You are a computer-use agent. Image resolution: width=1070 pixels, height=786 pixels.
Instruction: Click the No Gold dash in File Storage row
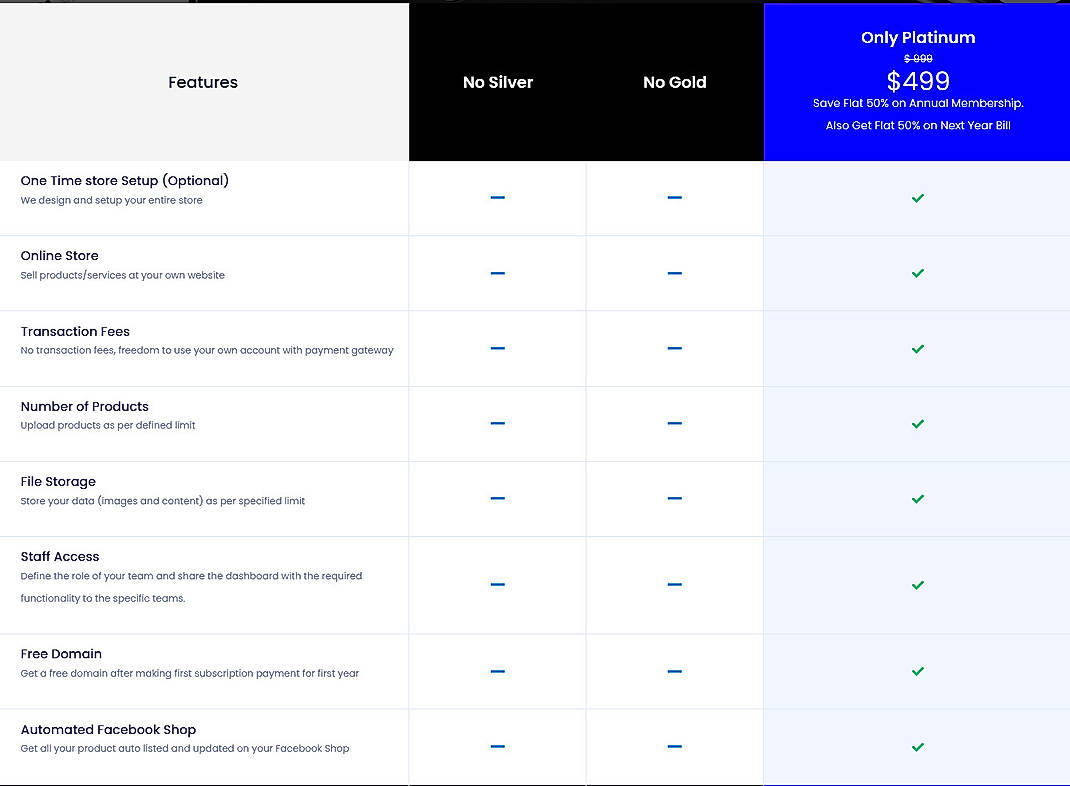tap(674, 499)
